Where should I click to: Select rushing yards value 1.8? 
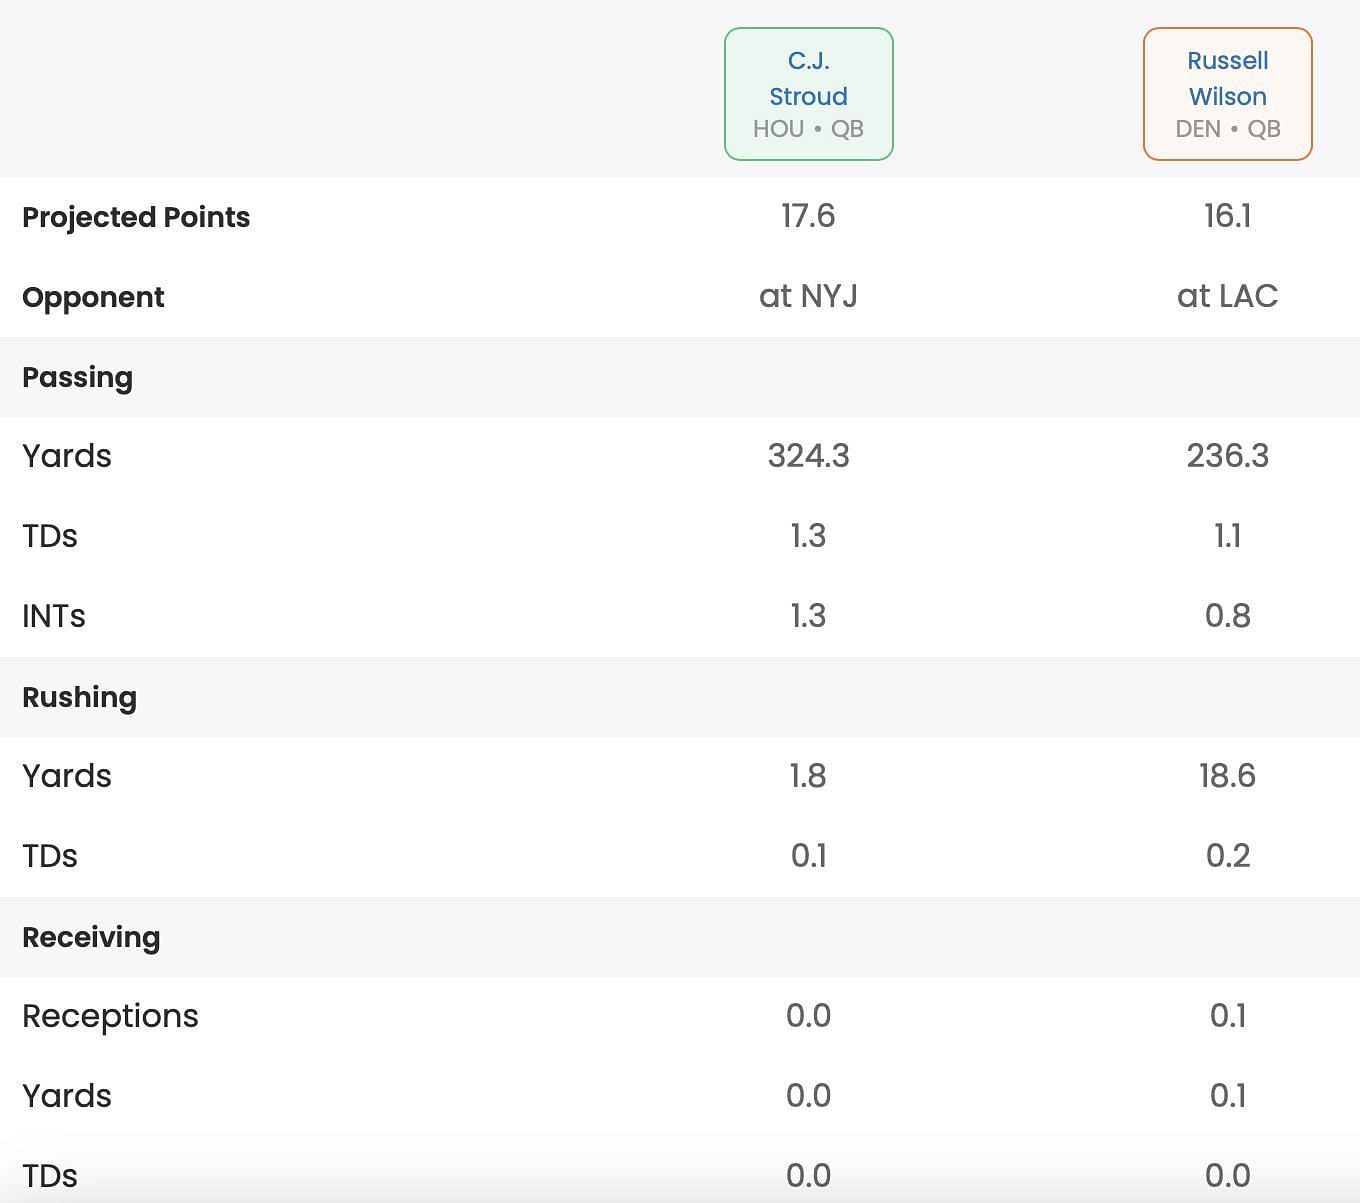click(x=808, y=776)
